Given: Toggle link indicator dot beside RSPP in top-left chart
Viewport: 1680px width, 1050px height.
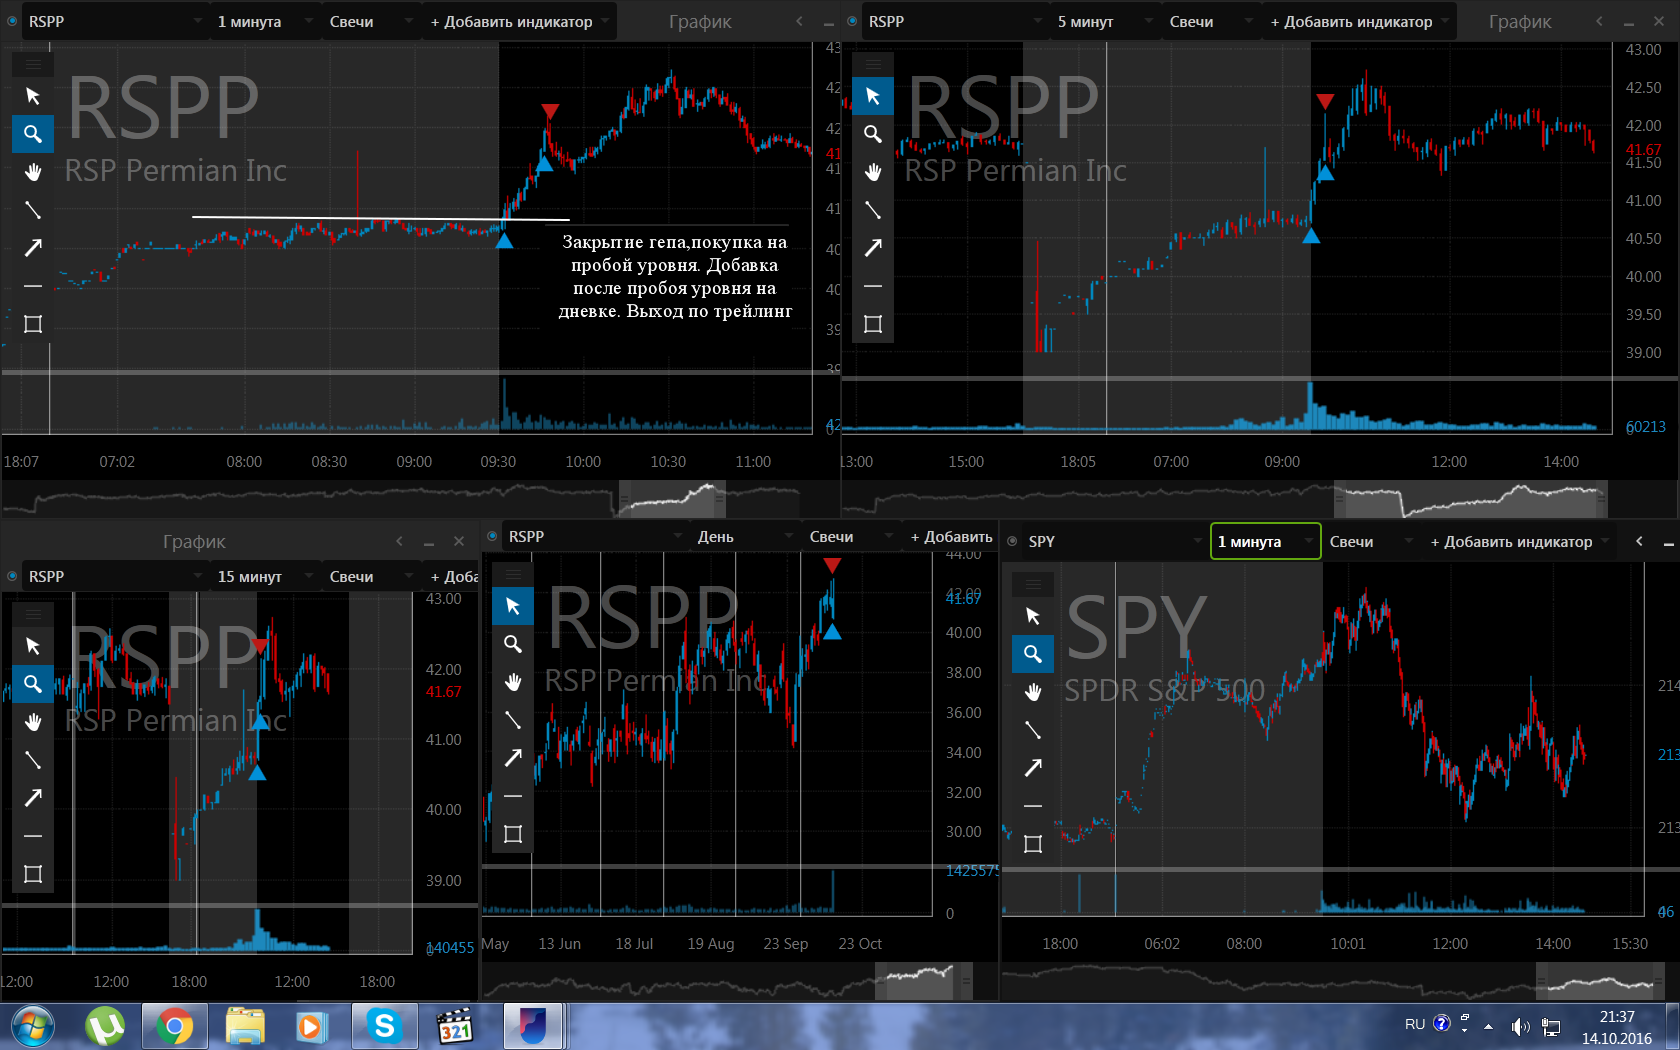Looking at the screenshot, I should point(12,21).
